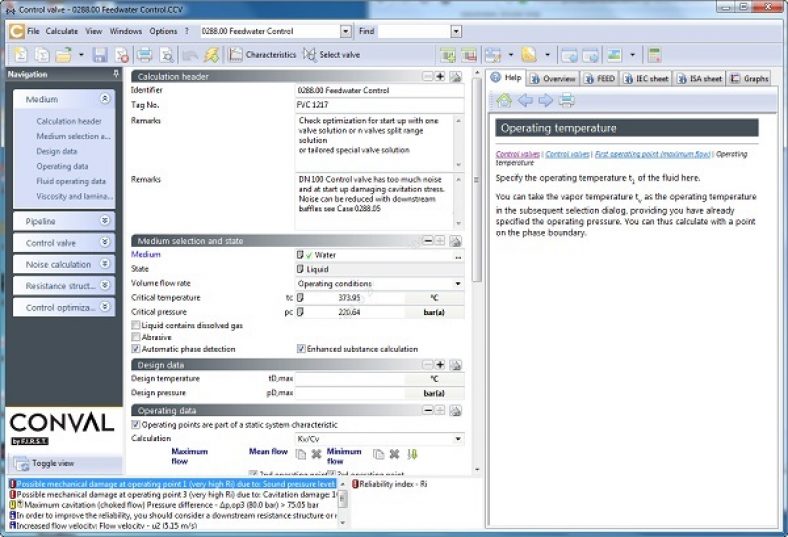Follow the First operating point (maximum flow) link

click(652, 154)
